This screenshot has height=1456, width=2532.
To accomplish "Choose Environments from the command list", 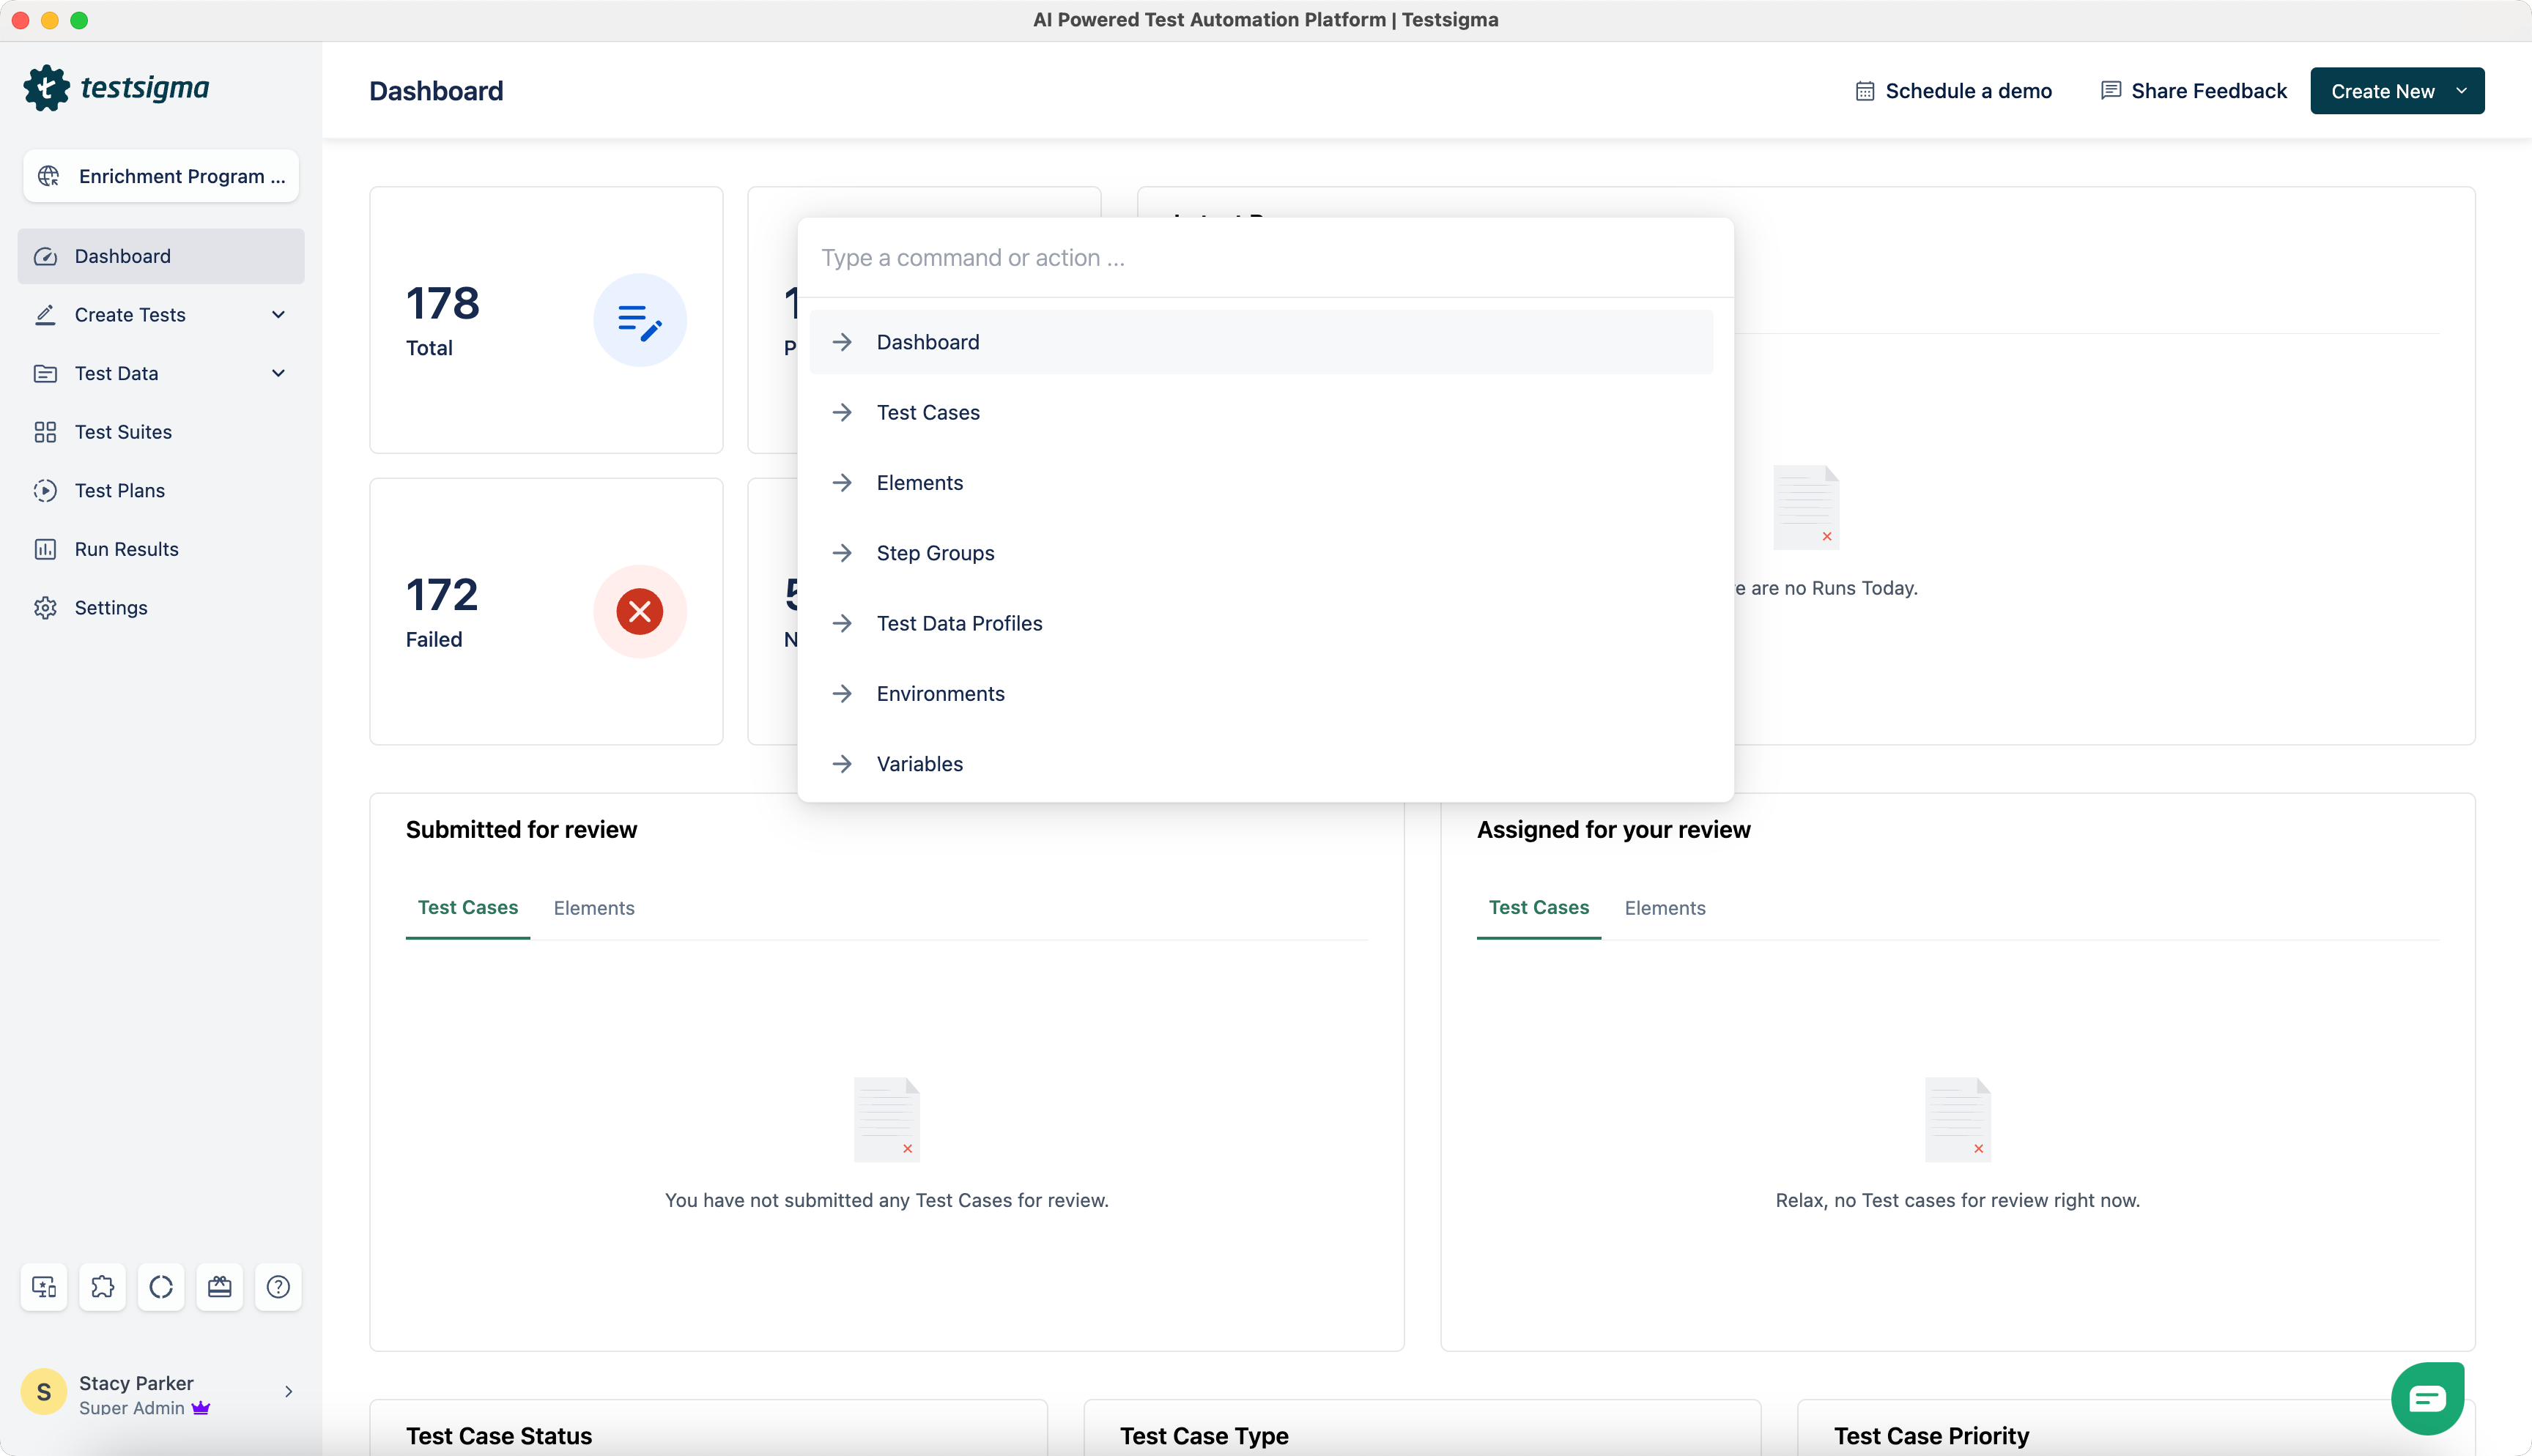I will tap(940, 693).
